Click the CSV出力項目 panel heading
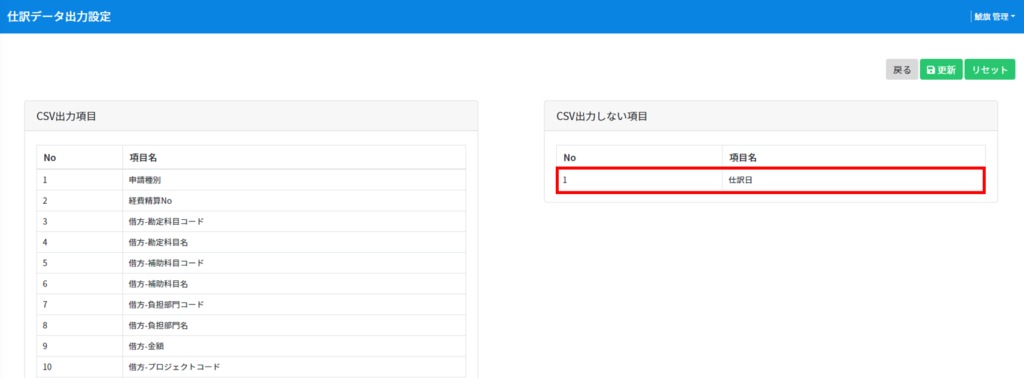 (67, 117)
